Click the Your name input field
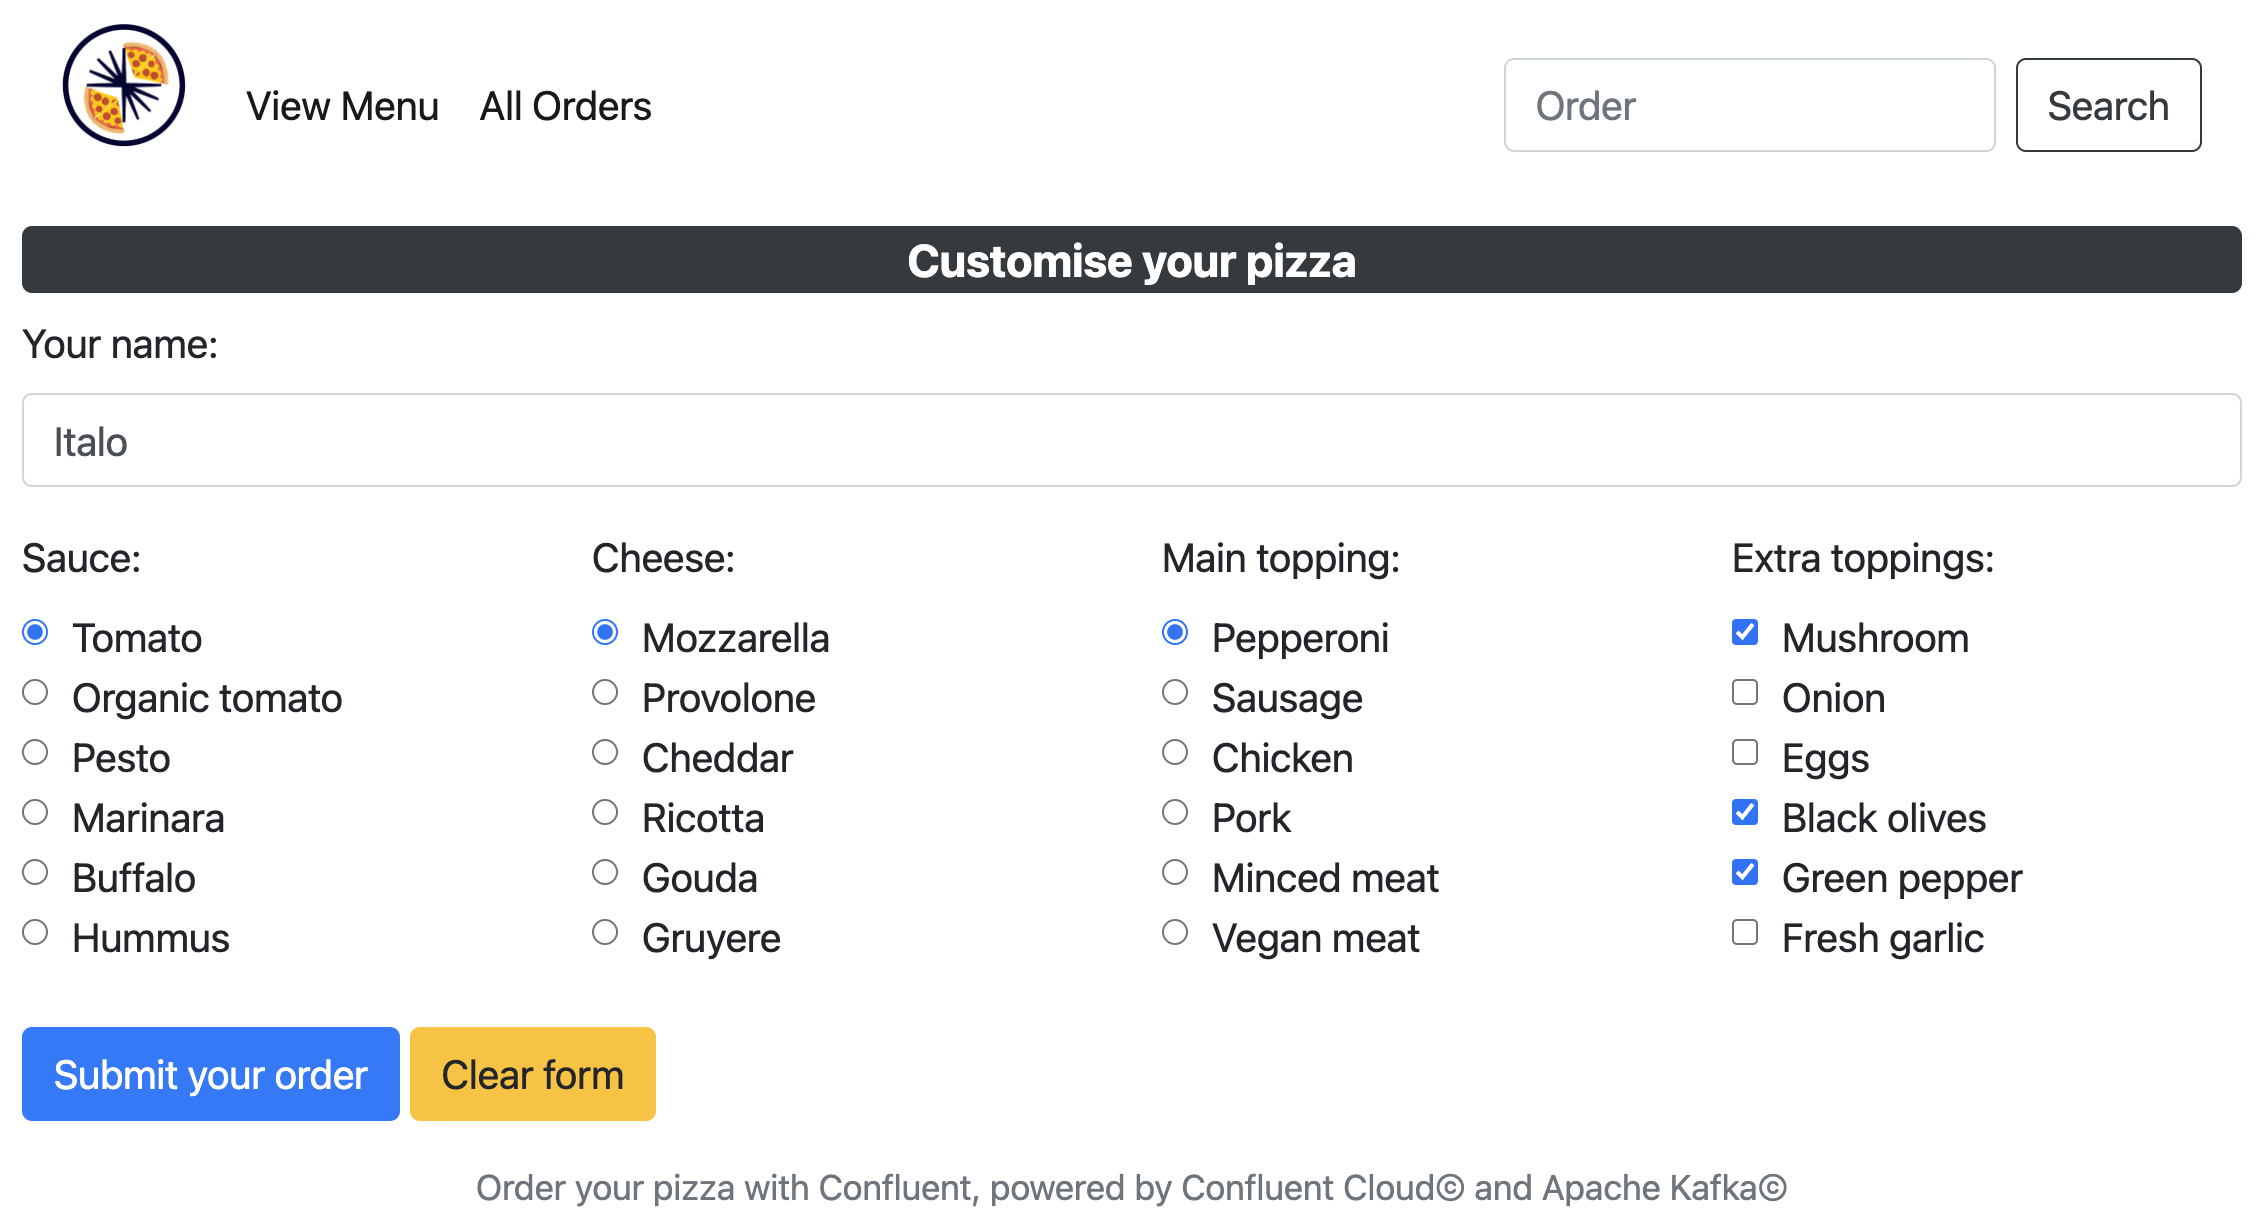Image resolution: width=2268 pixels, height=1230 pixels. [1132, 441]
